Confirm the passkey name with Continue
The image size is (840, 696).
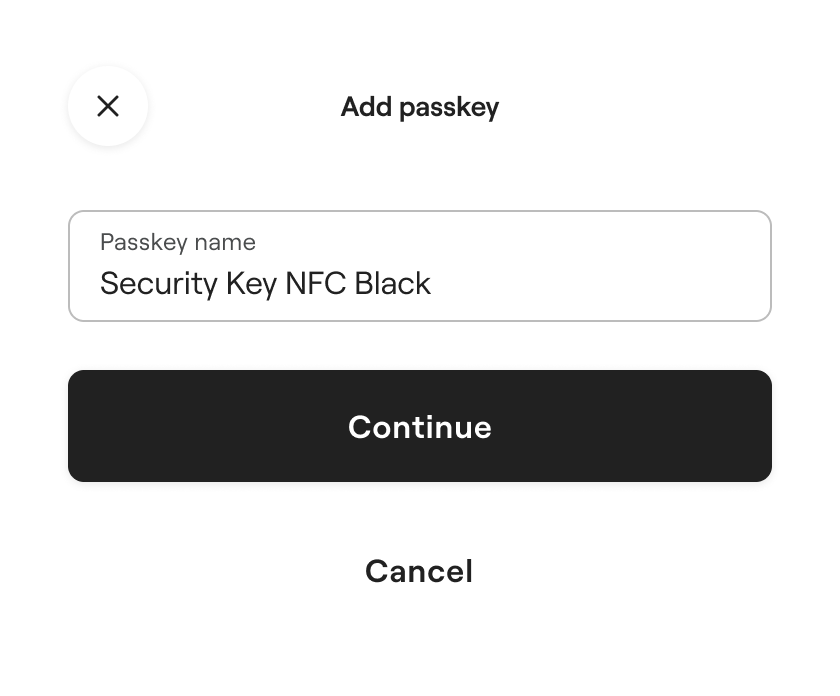(x=420, y=426)
